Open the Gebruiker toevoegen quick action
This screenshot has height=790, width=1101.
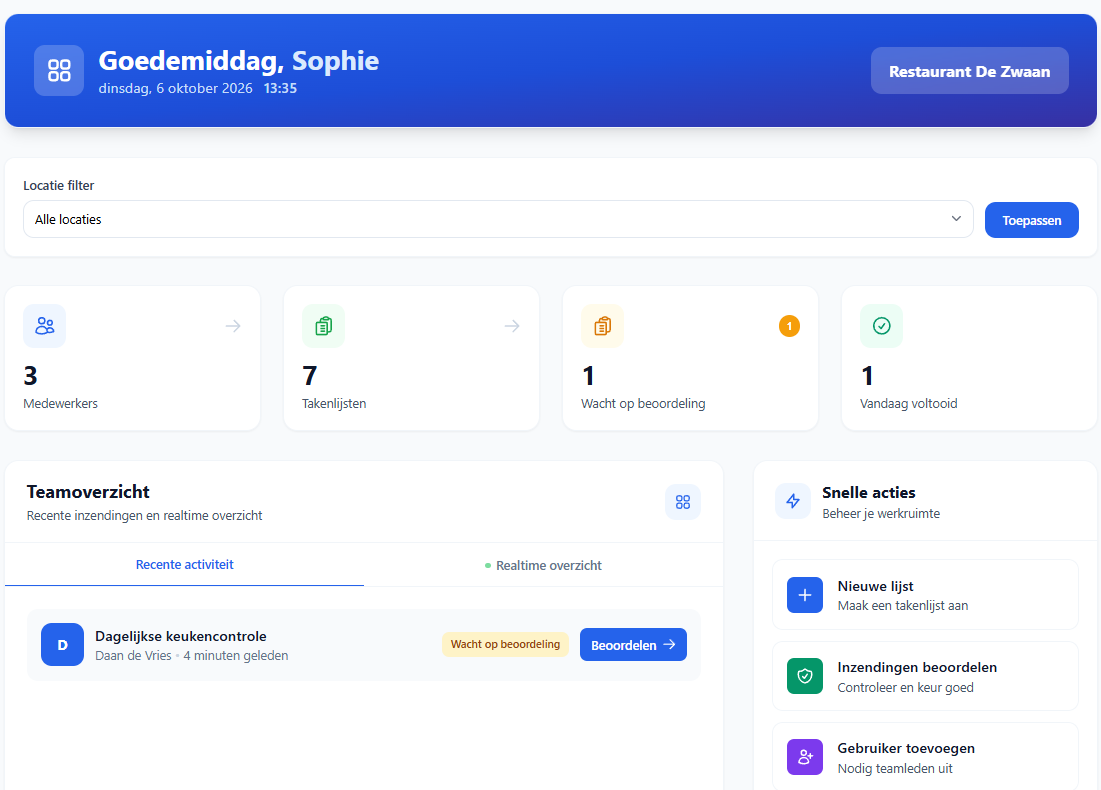(925, 757)
